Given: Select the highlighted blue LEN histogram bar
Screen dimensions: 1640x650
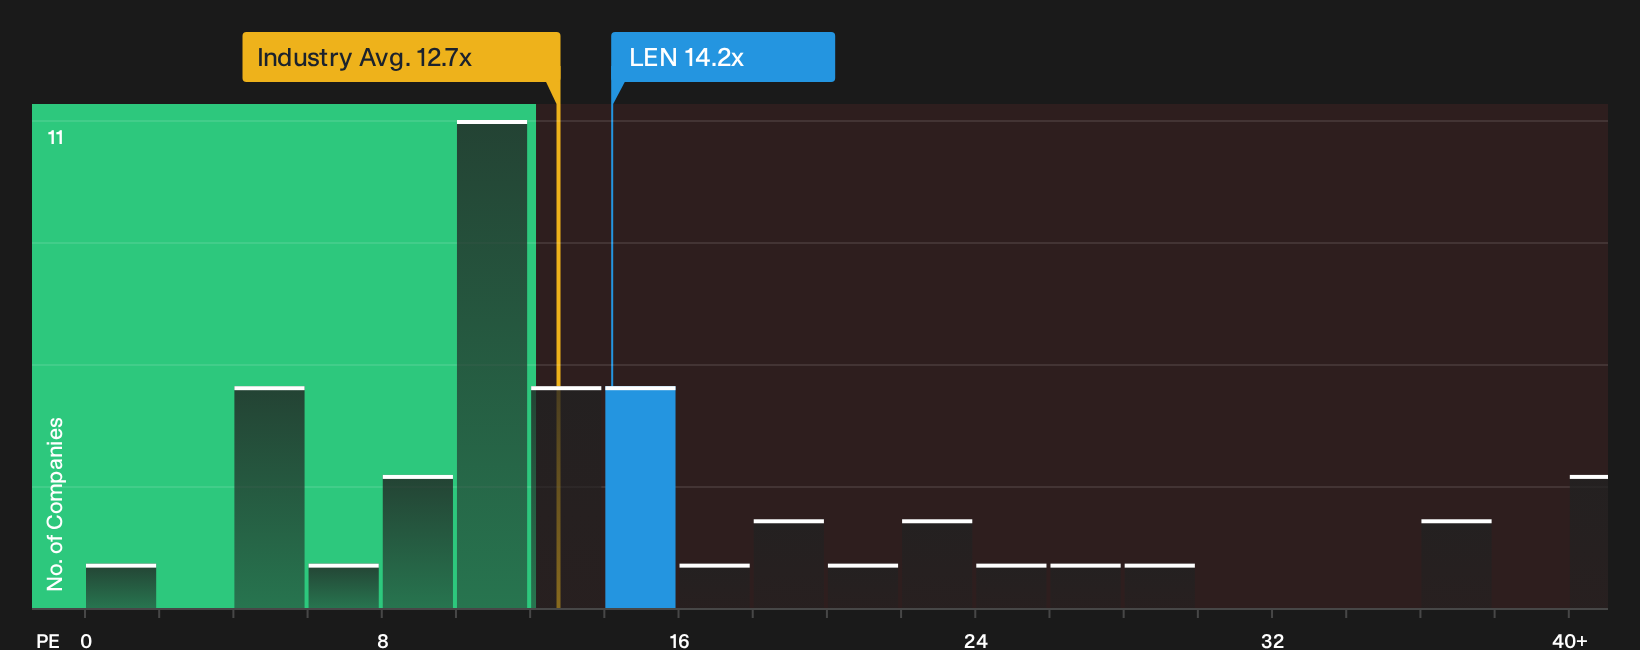Looking at the screenshot, I should pos(640,497).
